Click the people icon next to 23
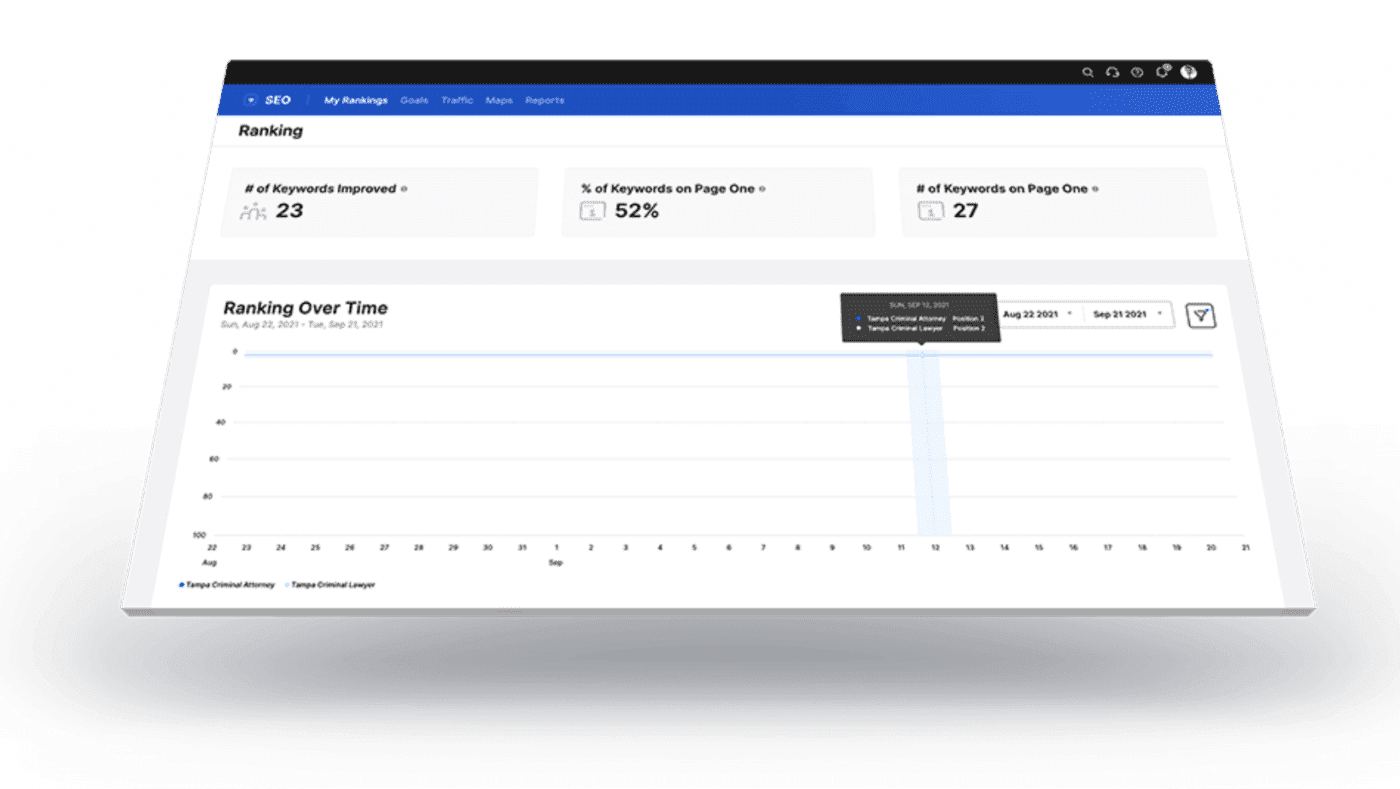 [254, 211]
